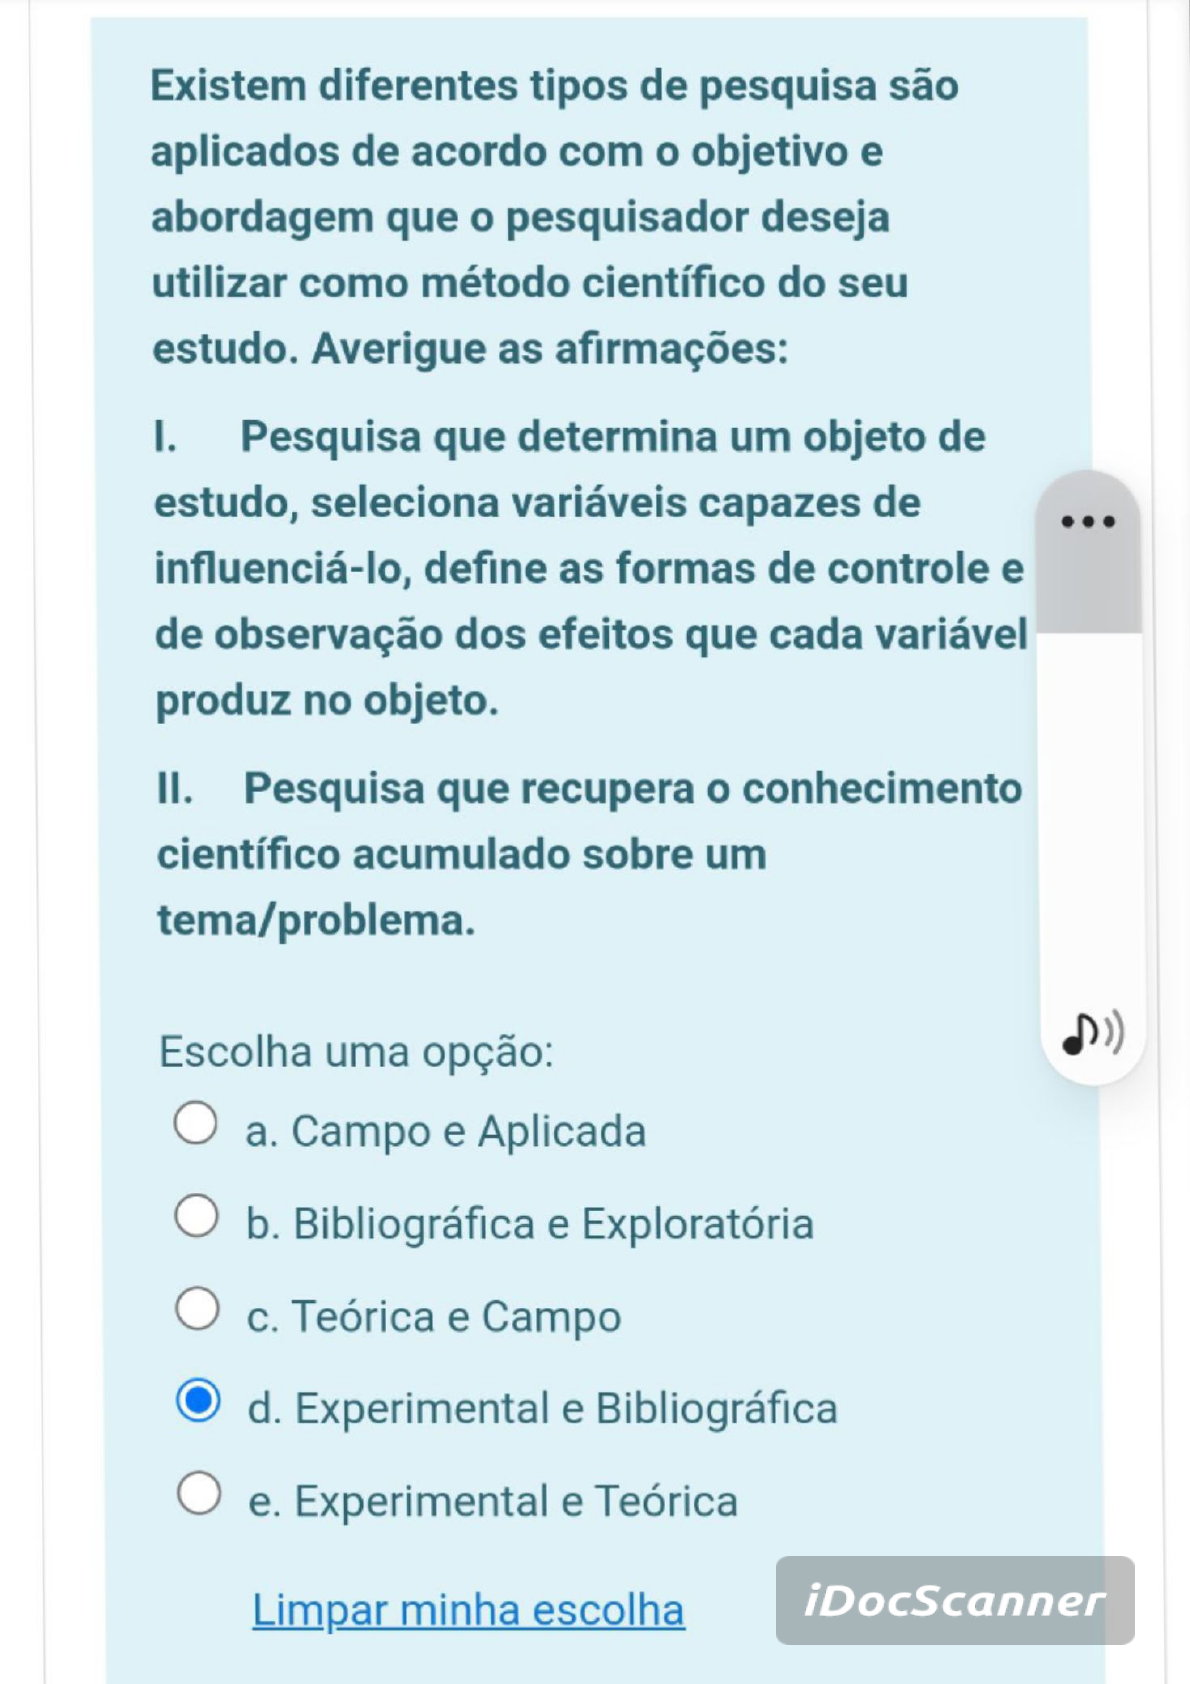Click statement II about accumulated scientific knowledge
Screen dimensions: 1190x1684
(589, 854)
